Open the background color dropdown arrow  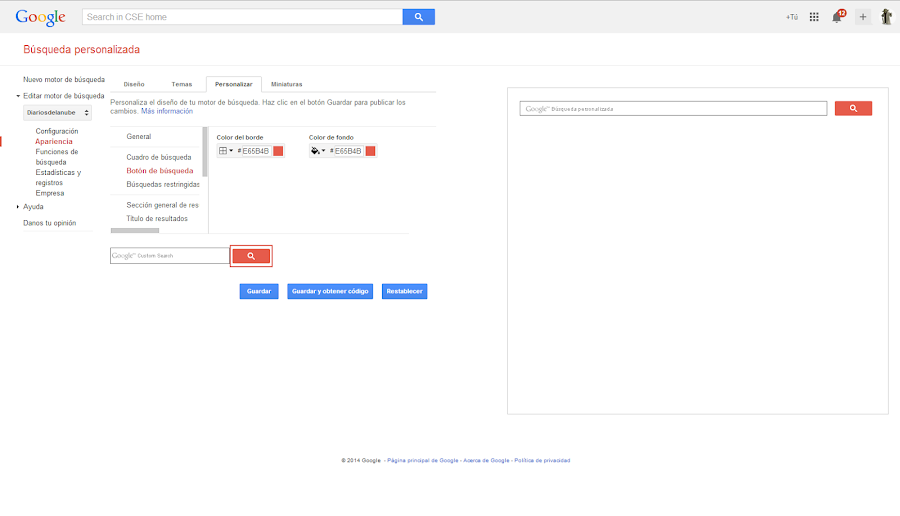[x=323, y=151]
